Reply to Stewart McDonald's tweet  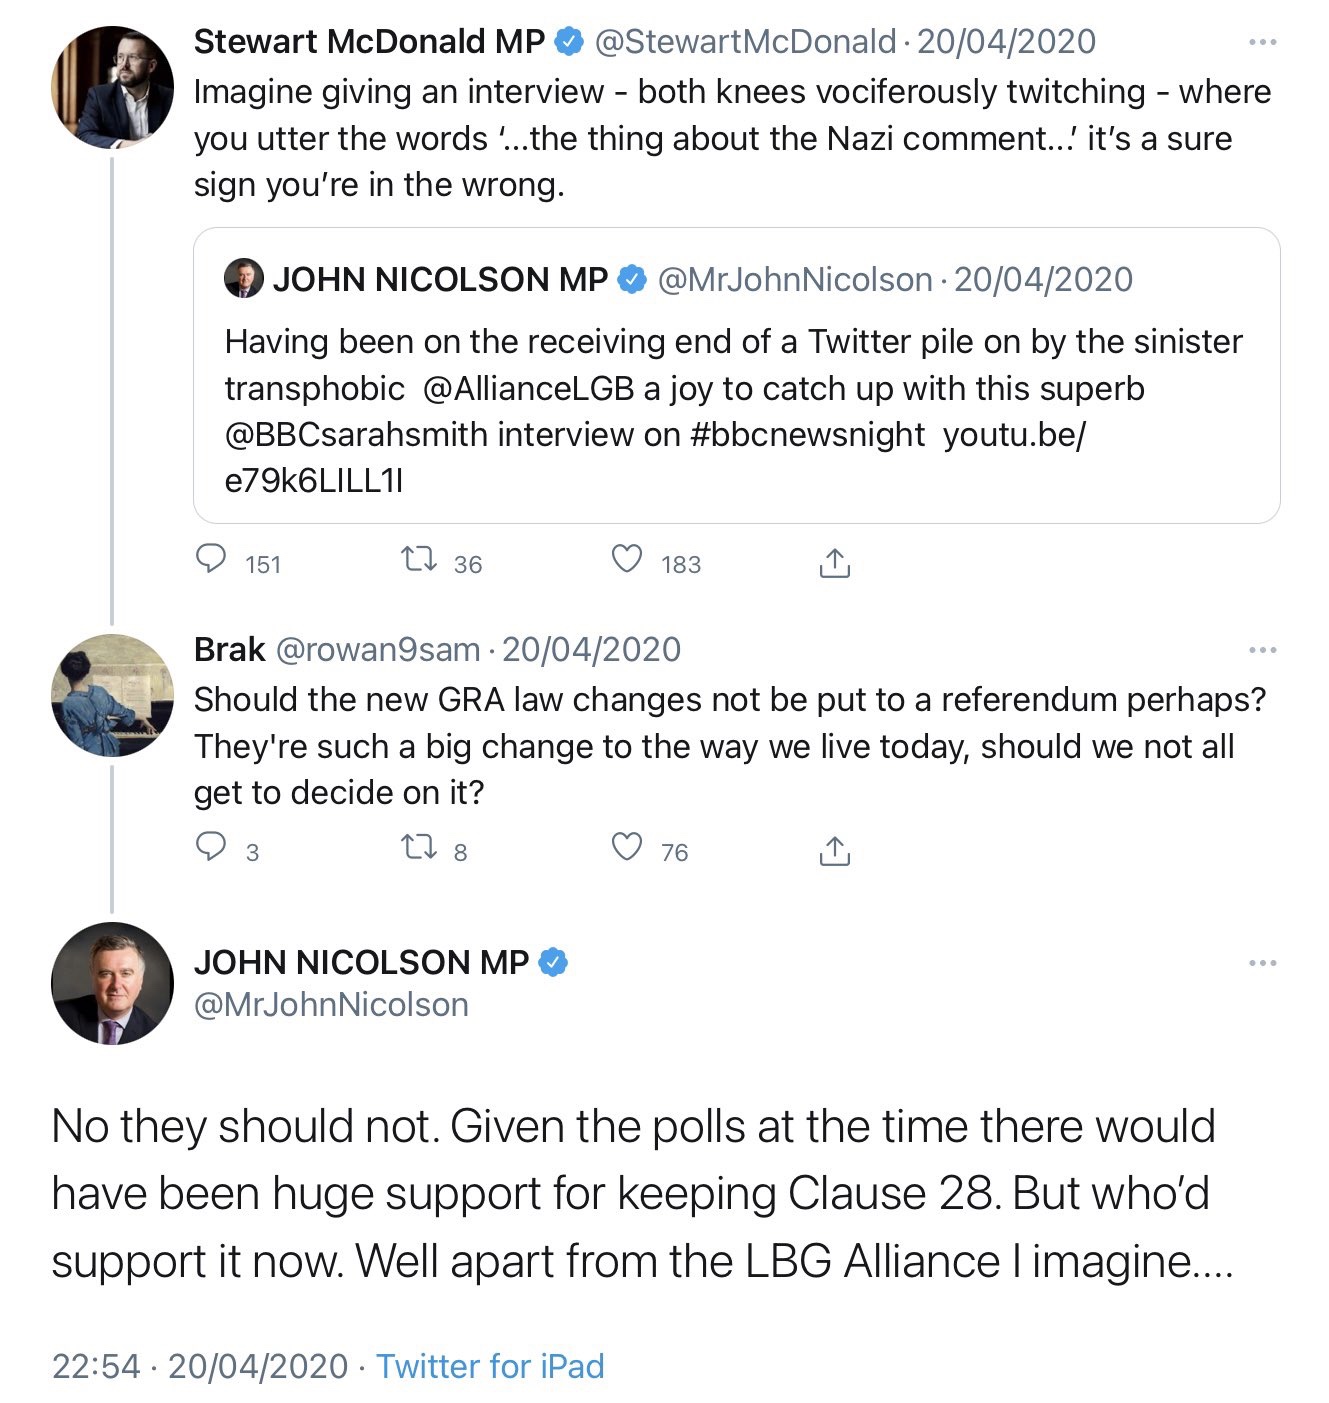pyautogui.click(x=211, y=560)
